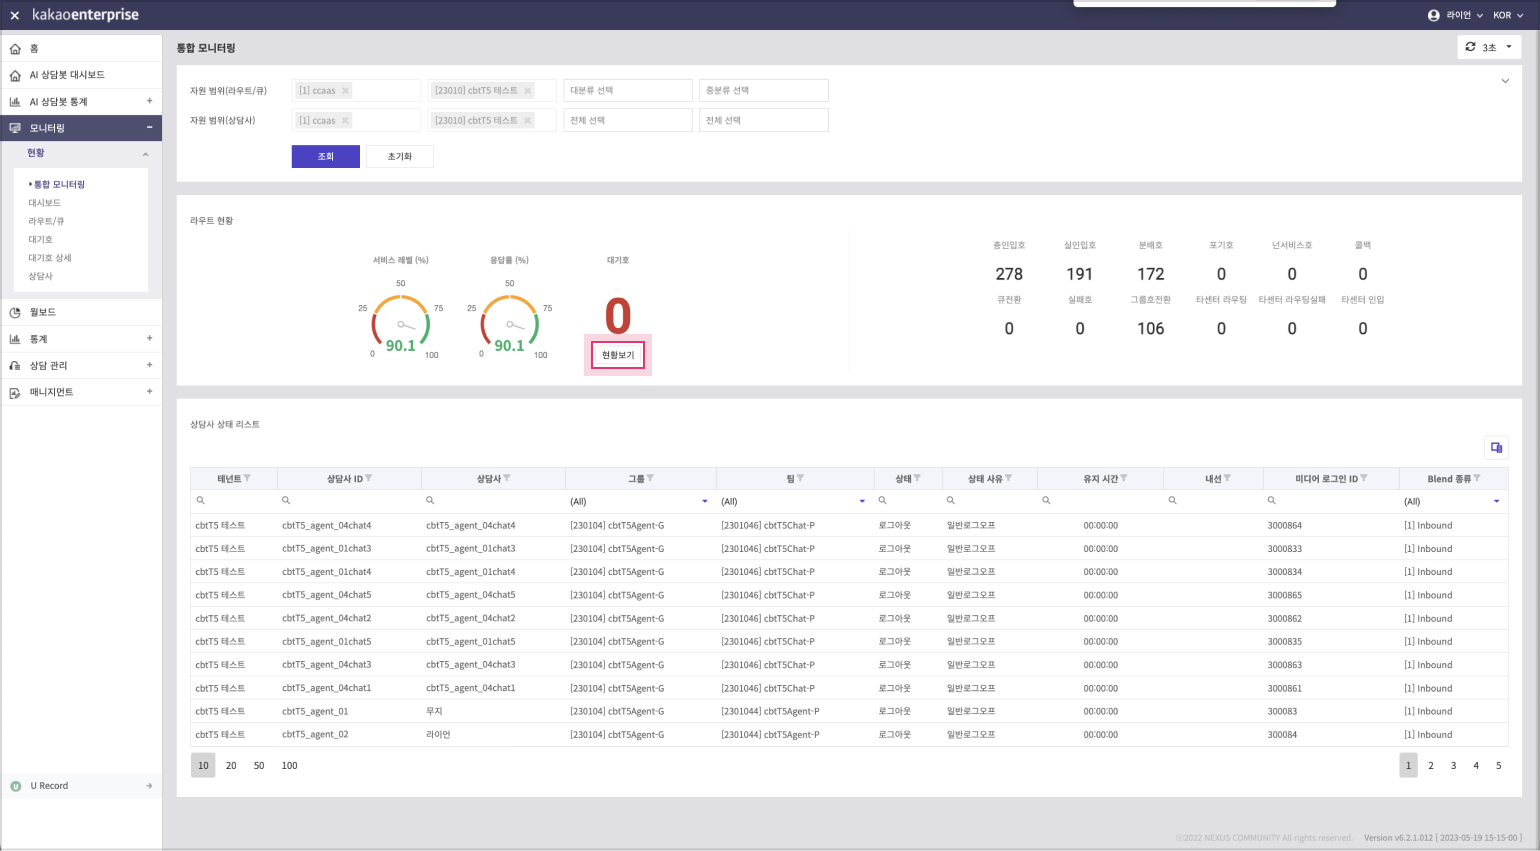Click the 상담 관리 headset icon

15,366
